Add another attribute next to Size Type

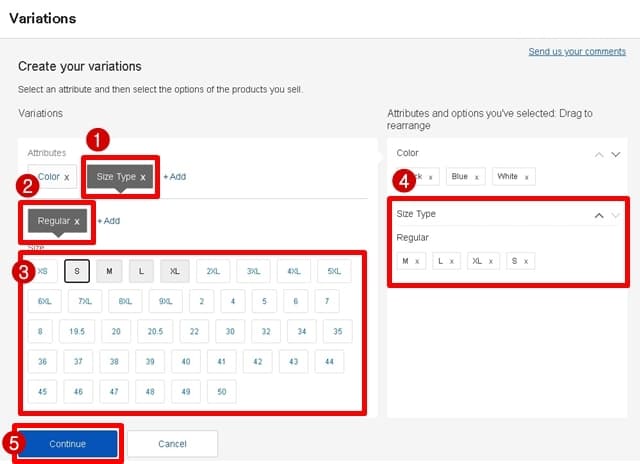175,177
